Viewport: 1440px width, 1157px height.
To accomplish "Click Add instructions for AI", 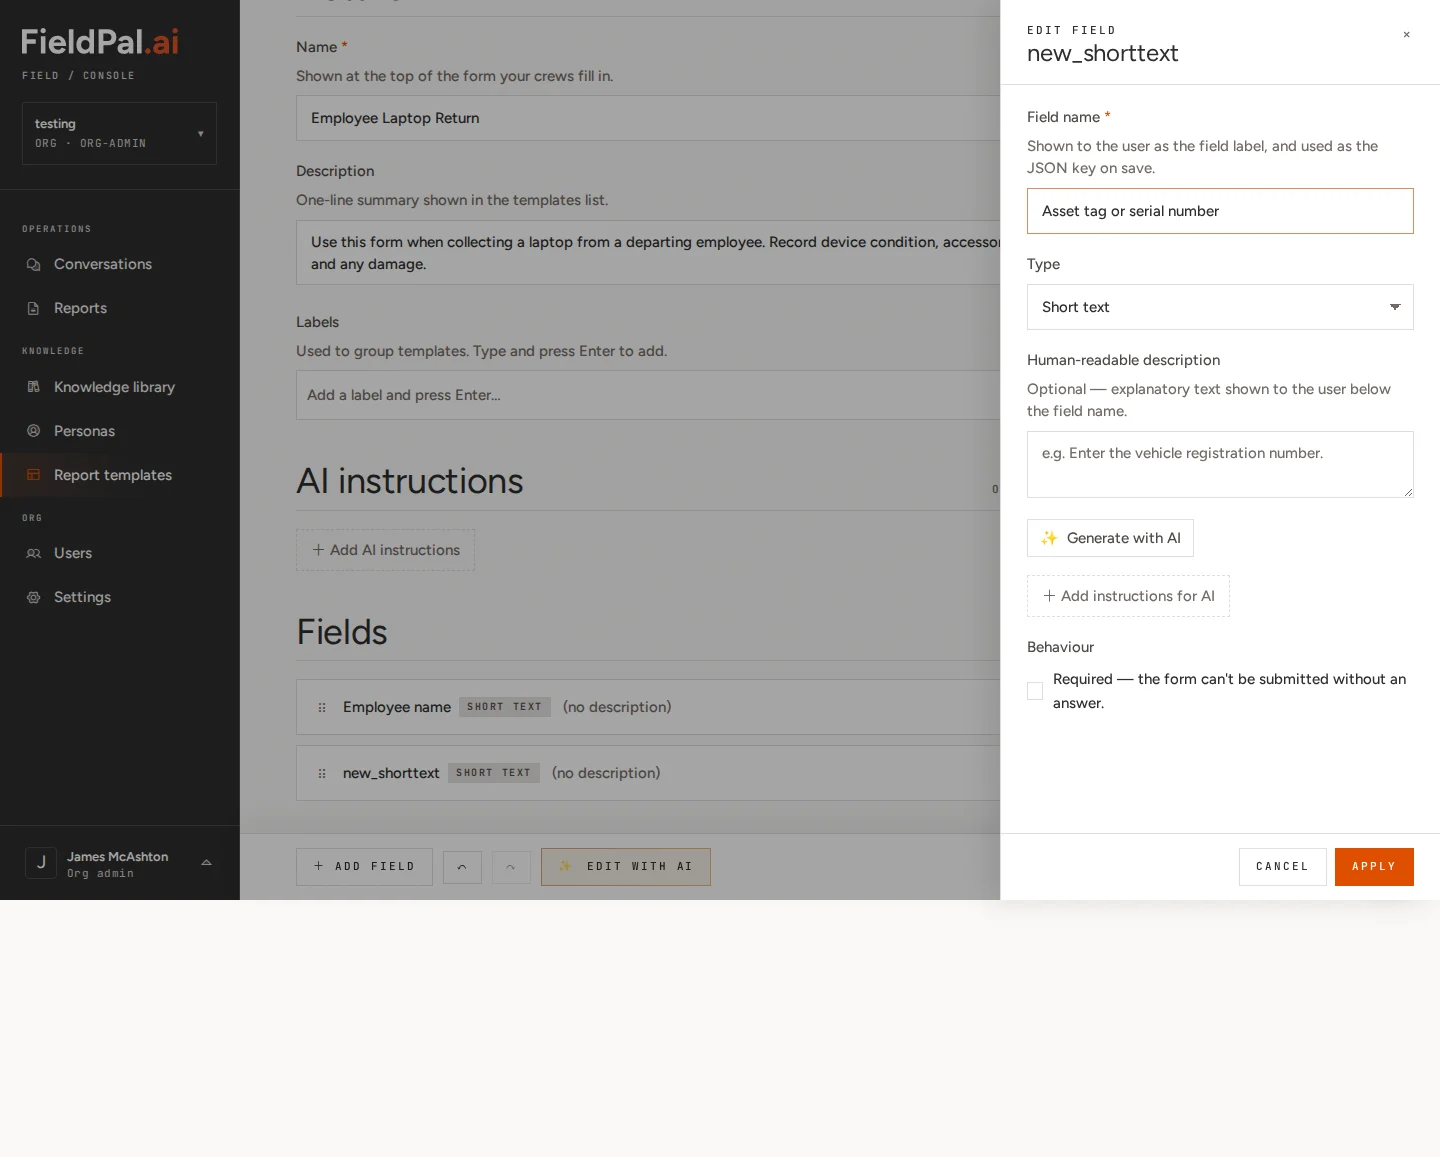I will tap(1128, 596).
